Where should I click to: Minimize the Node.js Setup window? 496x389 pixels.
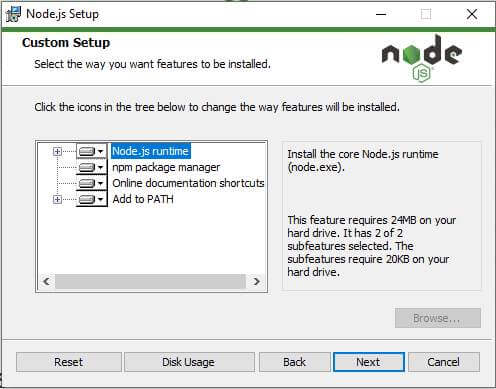coord(381,14)
